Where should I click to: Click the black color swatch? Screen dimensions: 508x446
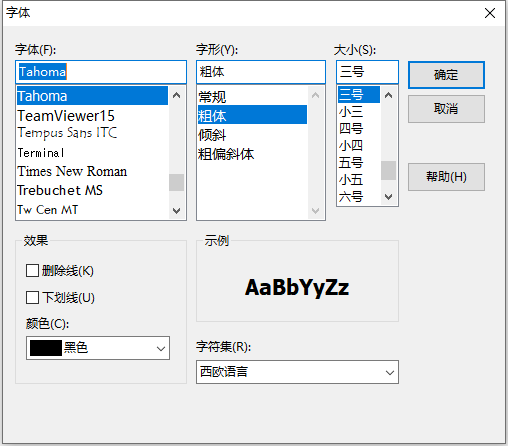click(46, 348)
